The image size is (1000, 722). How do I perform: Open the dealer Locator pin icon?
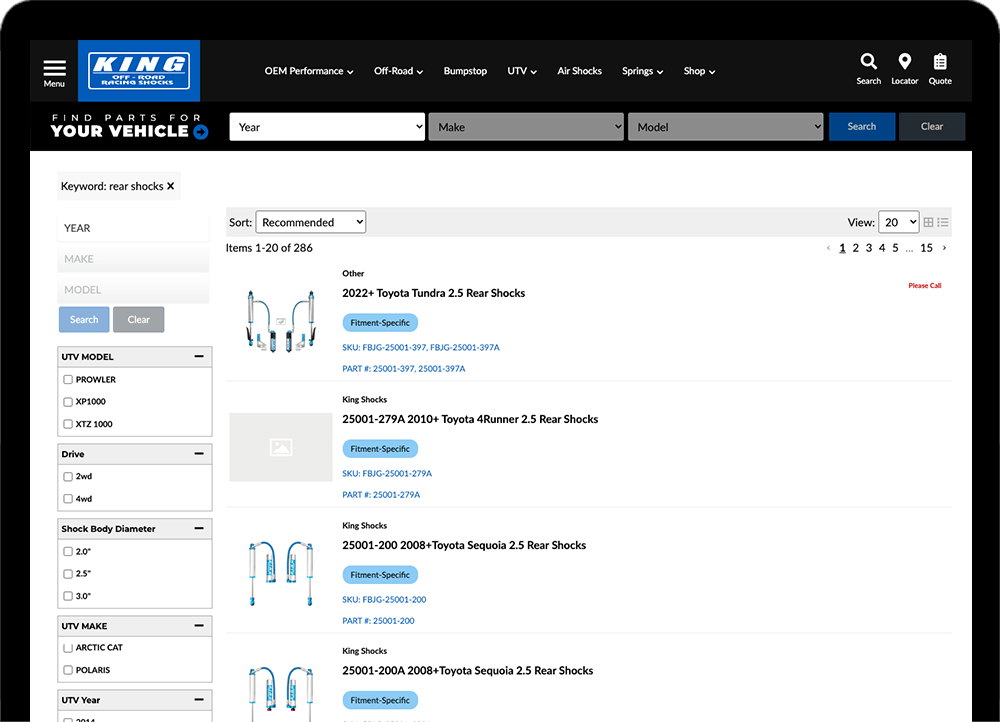point(904,63)
